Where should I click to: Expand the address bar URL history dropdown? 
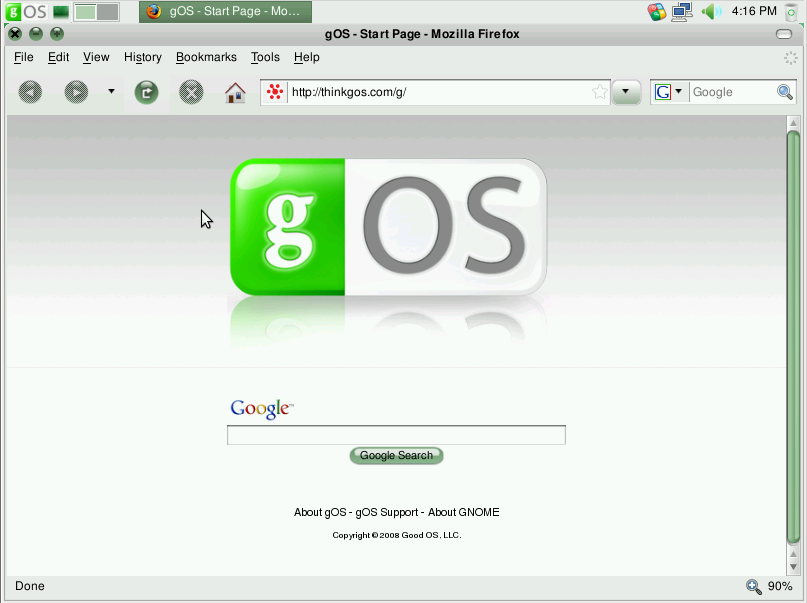pos(626,92)
